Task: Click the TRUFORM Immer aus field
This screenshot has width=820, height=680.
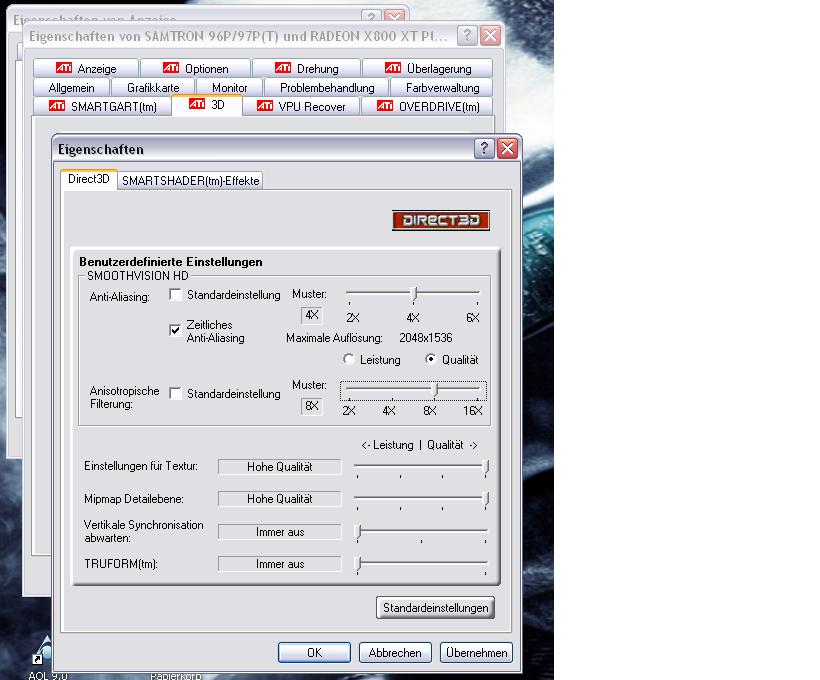Action: coord(280,564)
